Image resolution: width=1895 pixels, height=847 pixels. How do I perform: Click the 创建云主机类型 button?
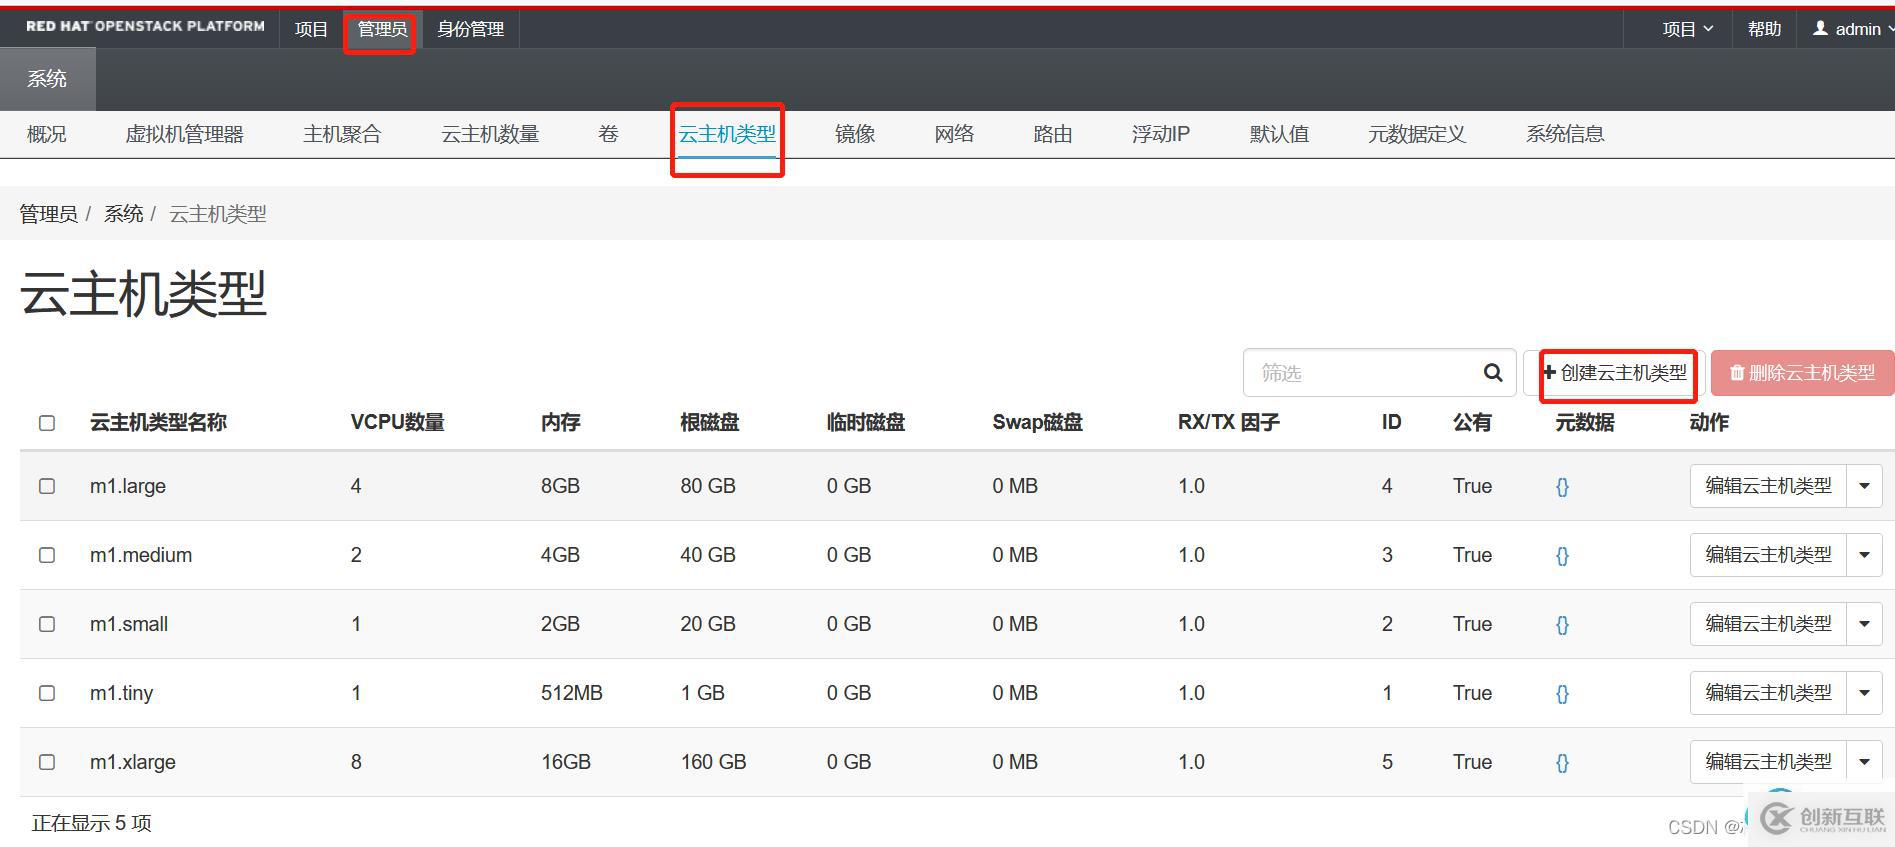tap(1616, 373)
